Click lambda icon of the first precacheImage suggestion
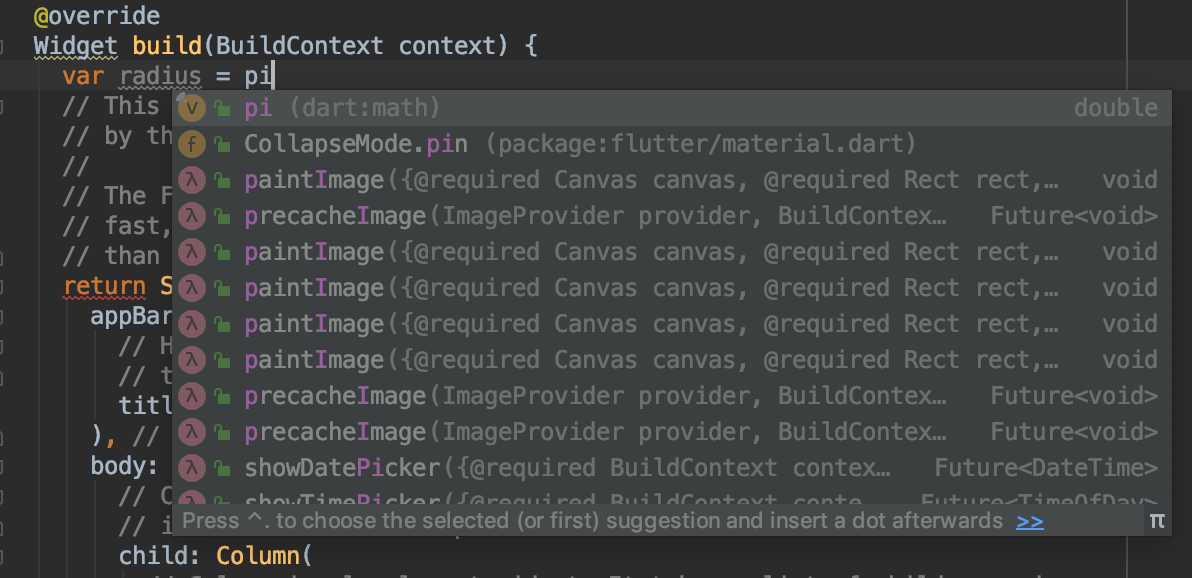The height and width of the screenshot is (578, 1192). point(192,216)
